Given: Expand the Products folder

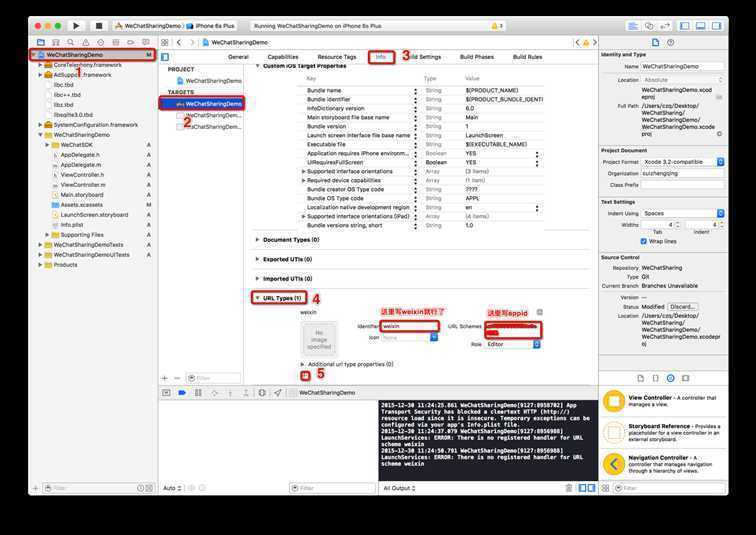Looking at the screenshot, I should point(40,265).
